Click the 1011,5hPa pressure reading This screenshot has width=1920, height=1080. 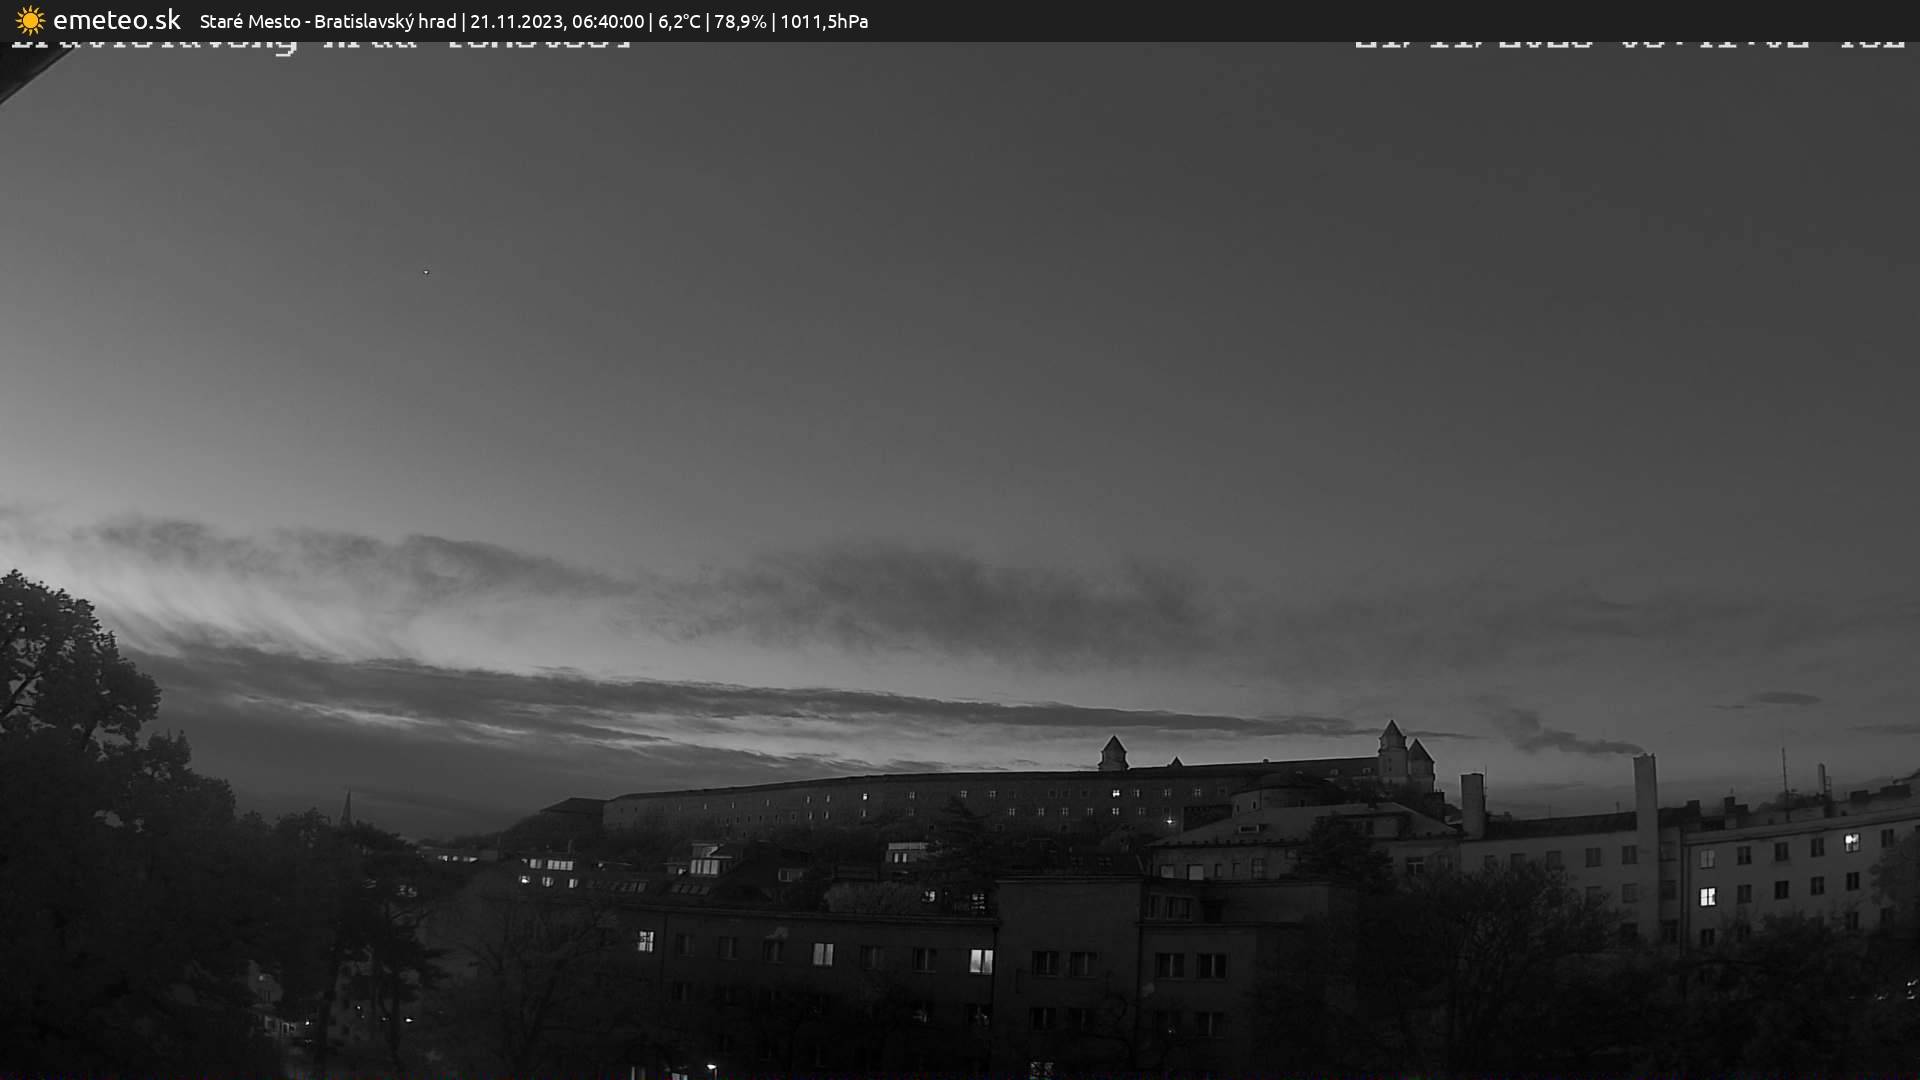(824, 21)
